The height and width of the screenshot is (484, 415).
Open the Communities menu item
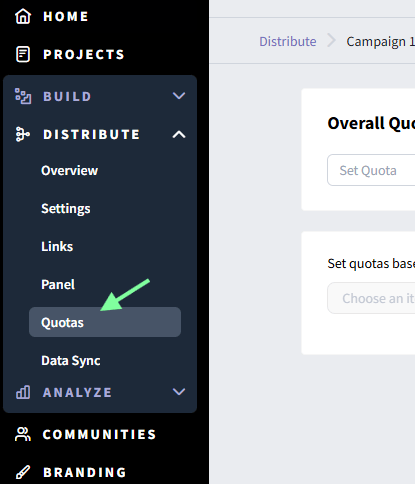(x=99, y=434)
